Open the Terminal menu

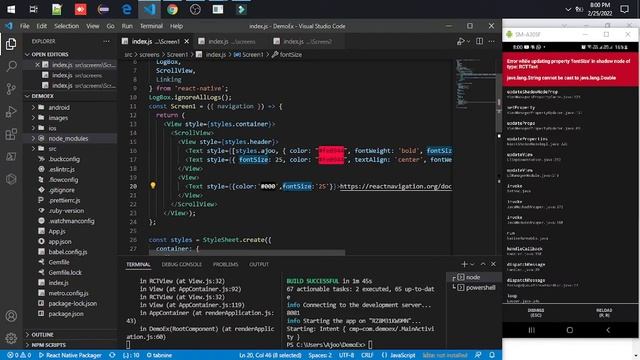(x=151, y=26)
